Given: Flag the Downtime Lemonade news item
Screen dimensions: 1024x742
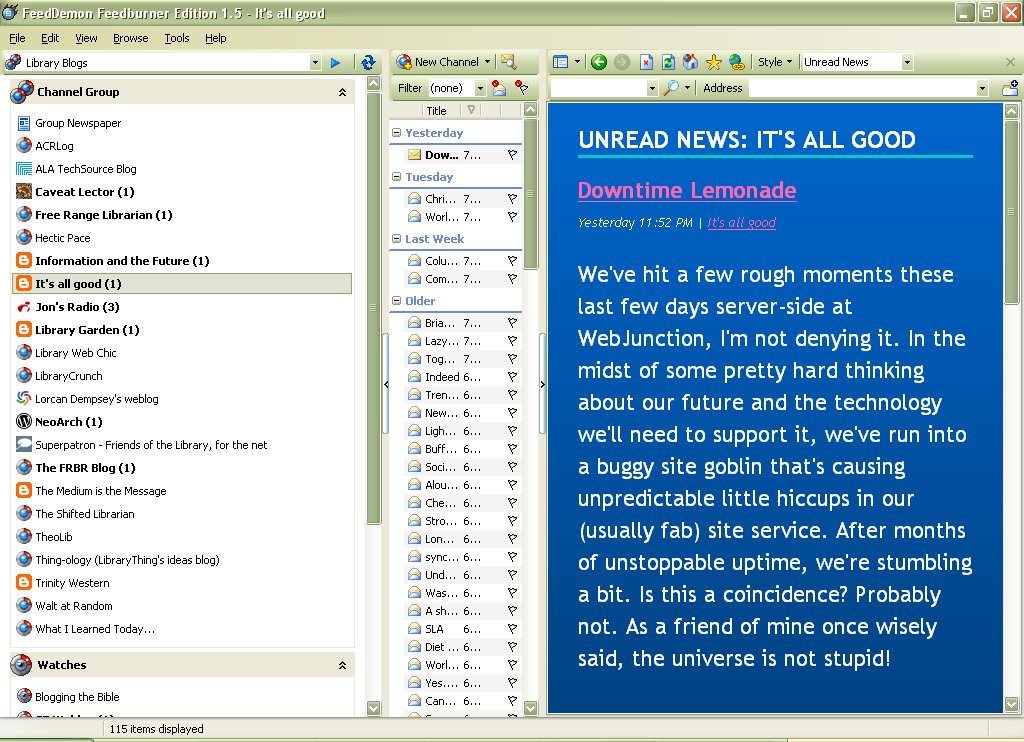Looking at the screenshot, I should click(x=512, y=155).
